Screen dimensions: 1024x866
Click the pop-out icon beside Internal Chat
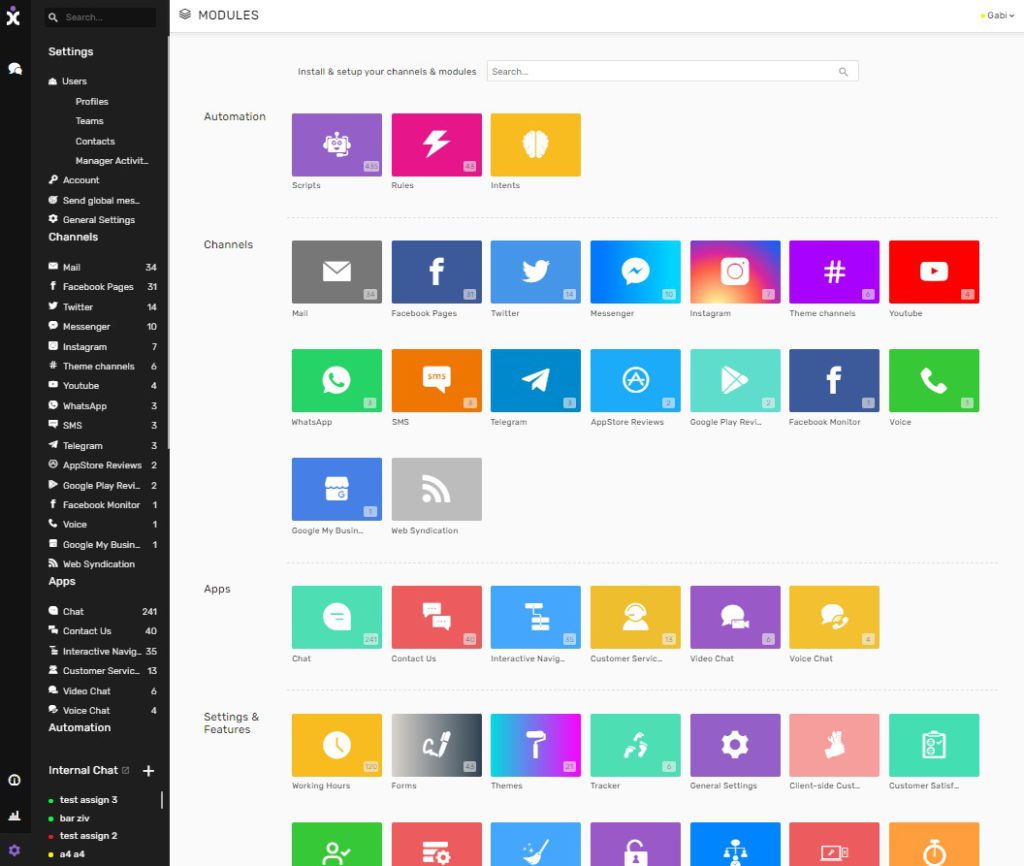pos(125,771)
